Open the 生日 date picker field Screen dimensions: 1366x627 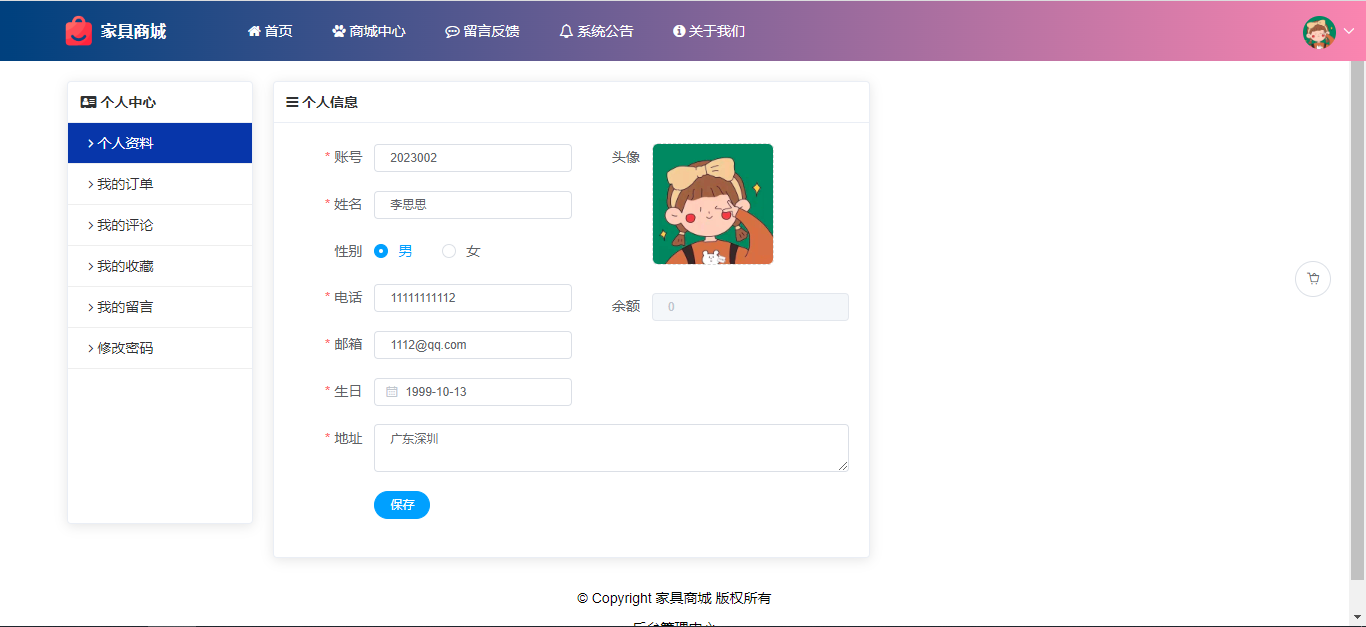pyautogui.click(x=473, y=392)
